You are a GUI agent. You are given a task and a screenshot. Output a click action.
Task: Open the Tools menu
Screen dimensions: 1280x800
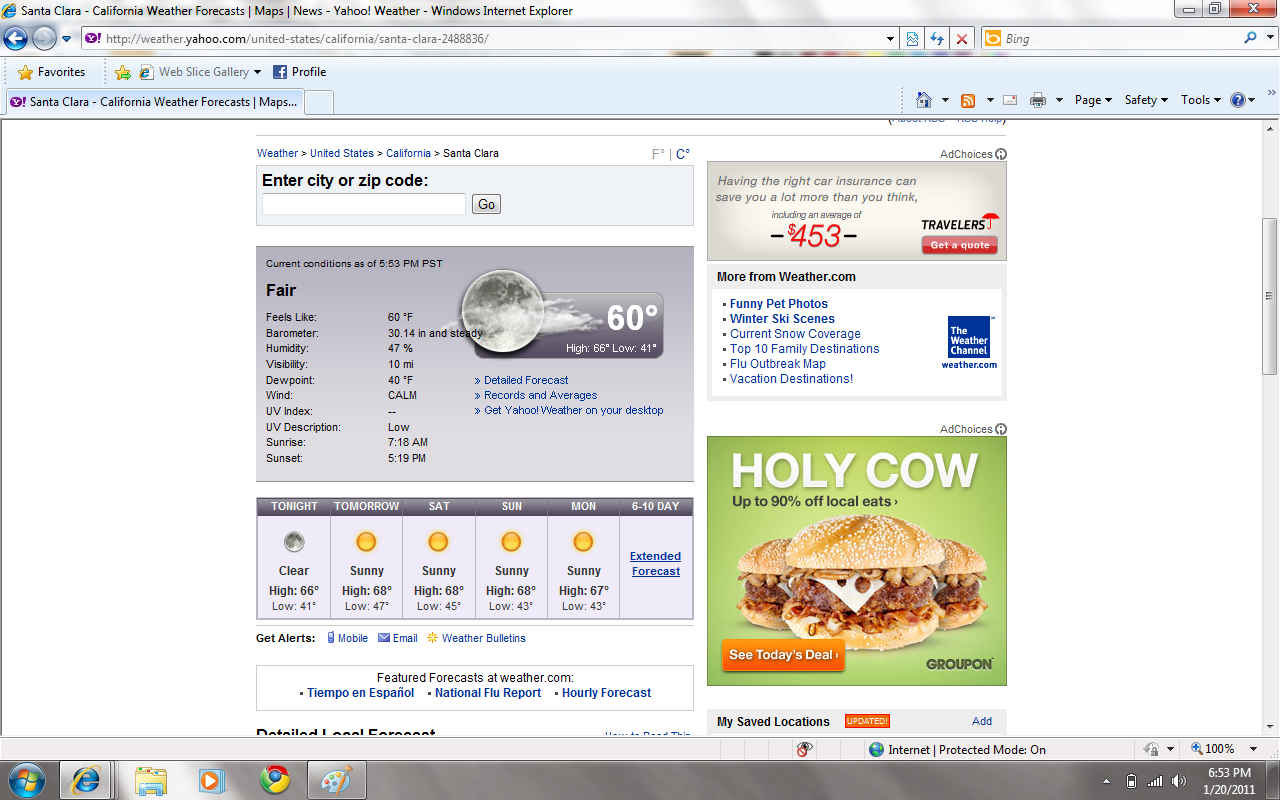[1201, 100]
